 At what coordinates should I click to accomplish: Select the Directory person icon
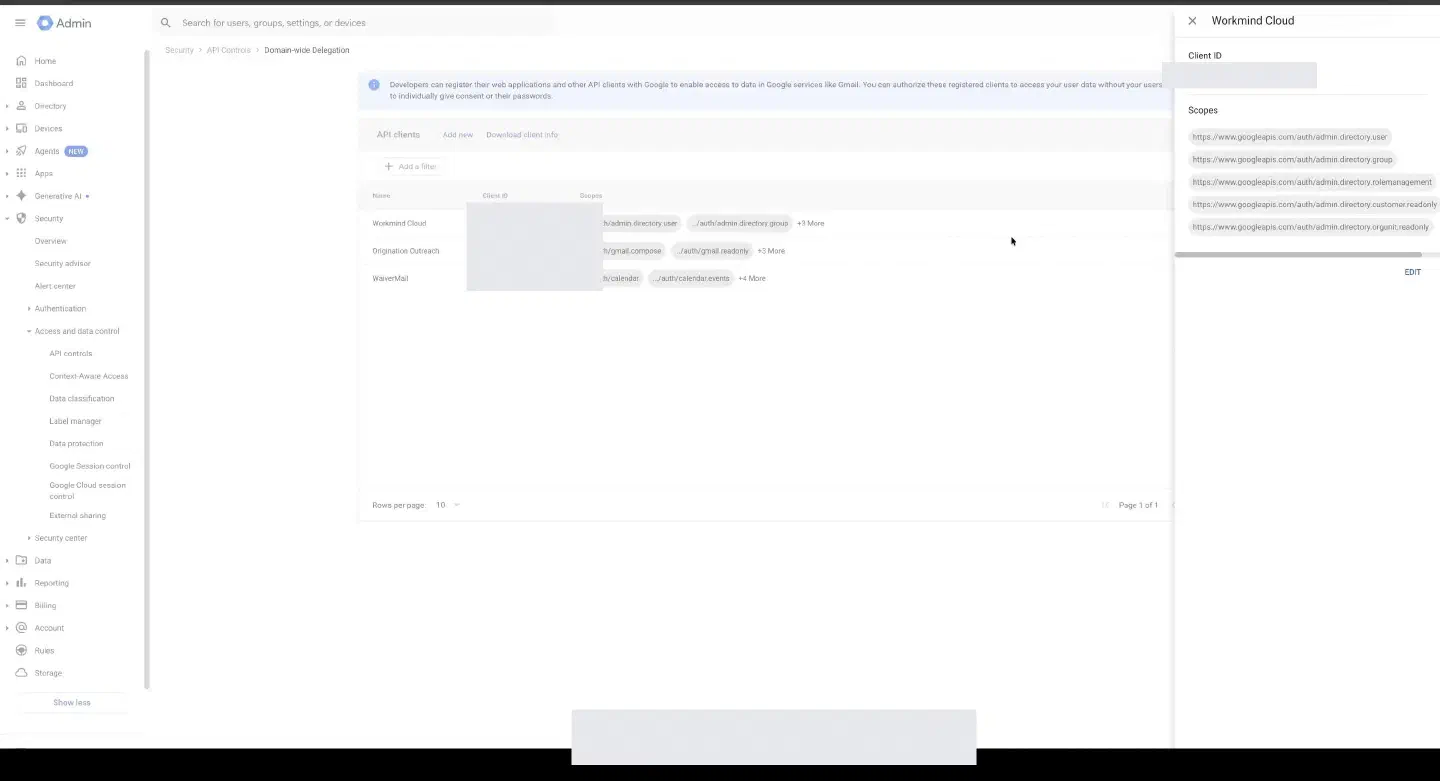[x=21, y=106]
